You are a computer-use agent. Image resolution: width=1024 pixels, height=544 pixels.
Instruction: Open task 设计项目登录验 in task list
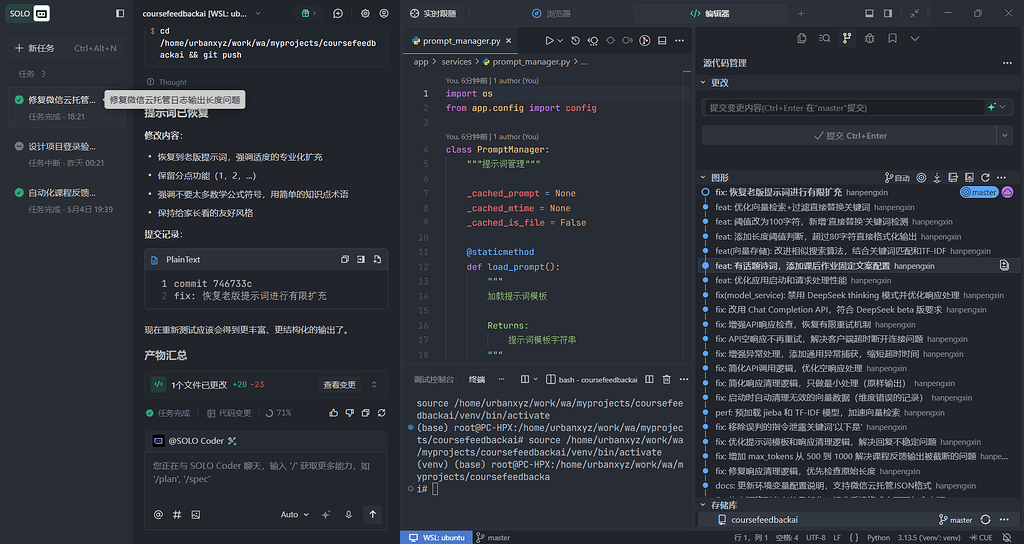67,153
